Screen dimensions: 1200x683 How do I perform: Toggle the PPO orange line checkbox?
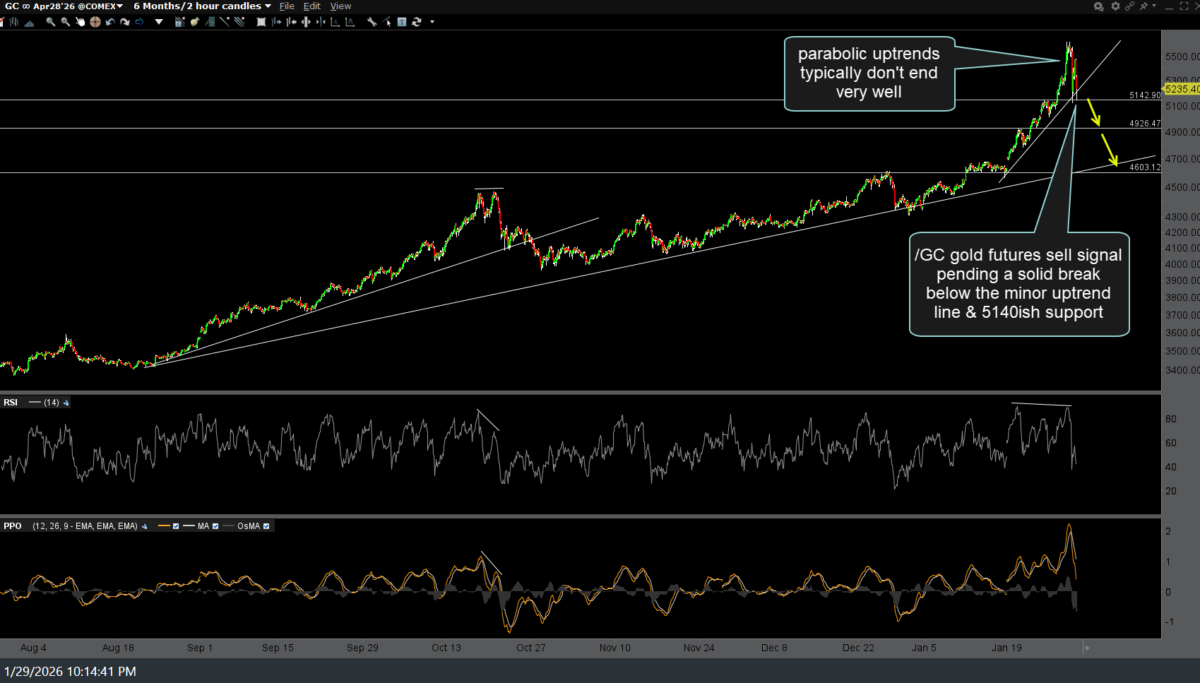click(176, 526)
